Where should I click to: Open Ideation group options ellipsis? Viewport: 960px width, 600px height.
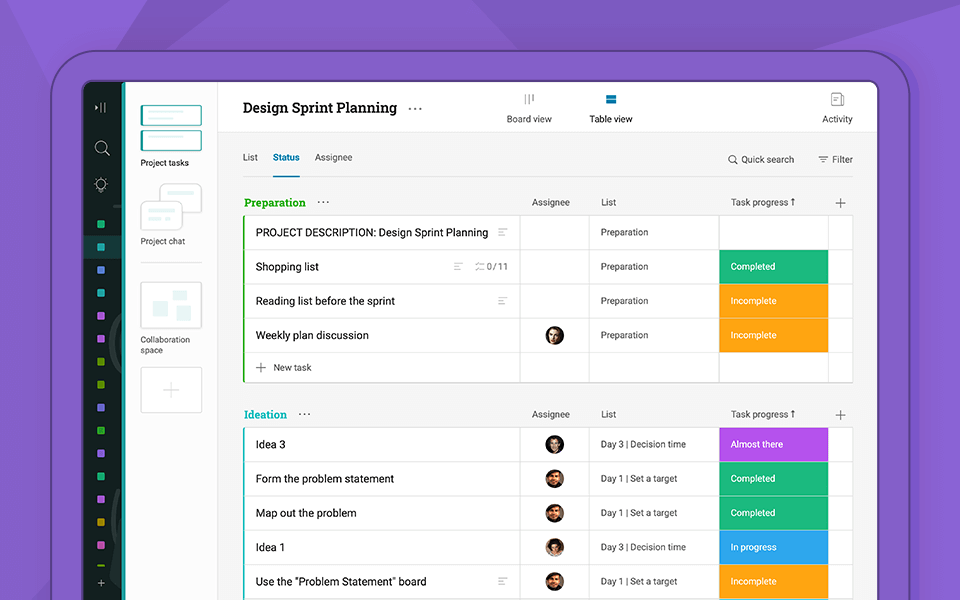pyautogui.click(x=304, y=414)
